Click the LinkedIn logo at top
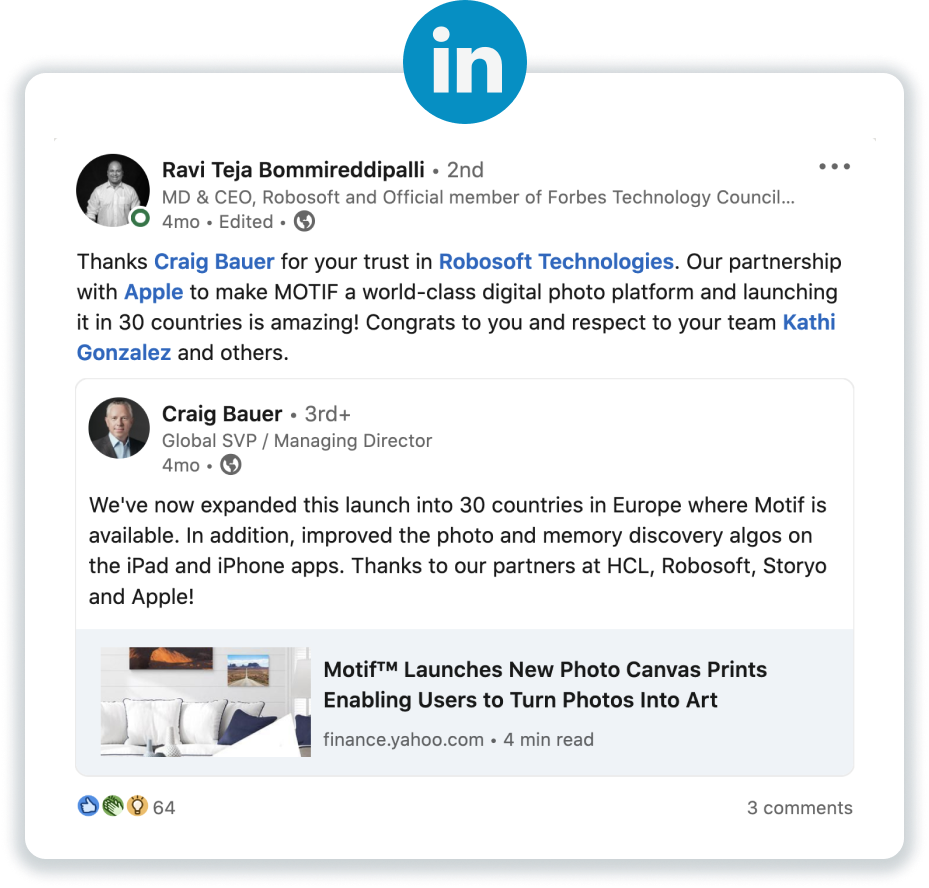The image size is (929, 888). pos(464,62)
